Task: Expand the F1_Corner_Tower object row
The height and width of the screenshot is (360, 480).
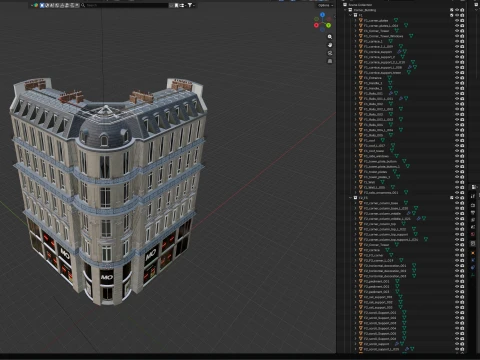Action: [355, 31]
